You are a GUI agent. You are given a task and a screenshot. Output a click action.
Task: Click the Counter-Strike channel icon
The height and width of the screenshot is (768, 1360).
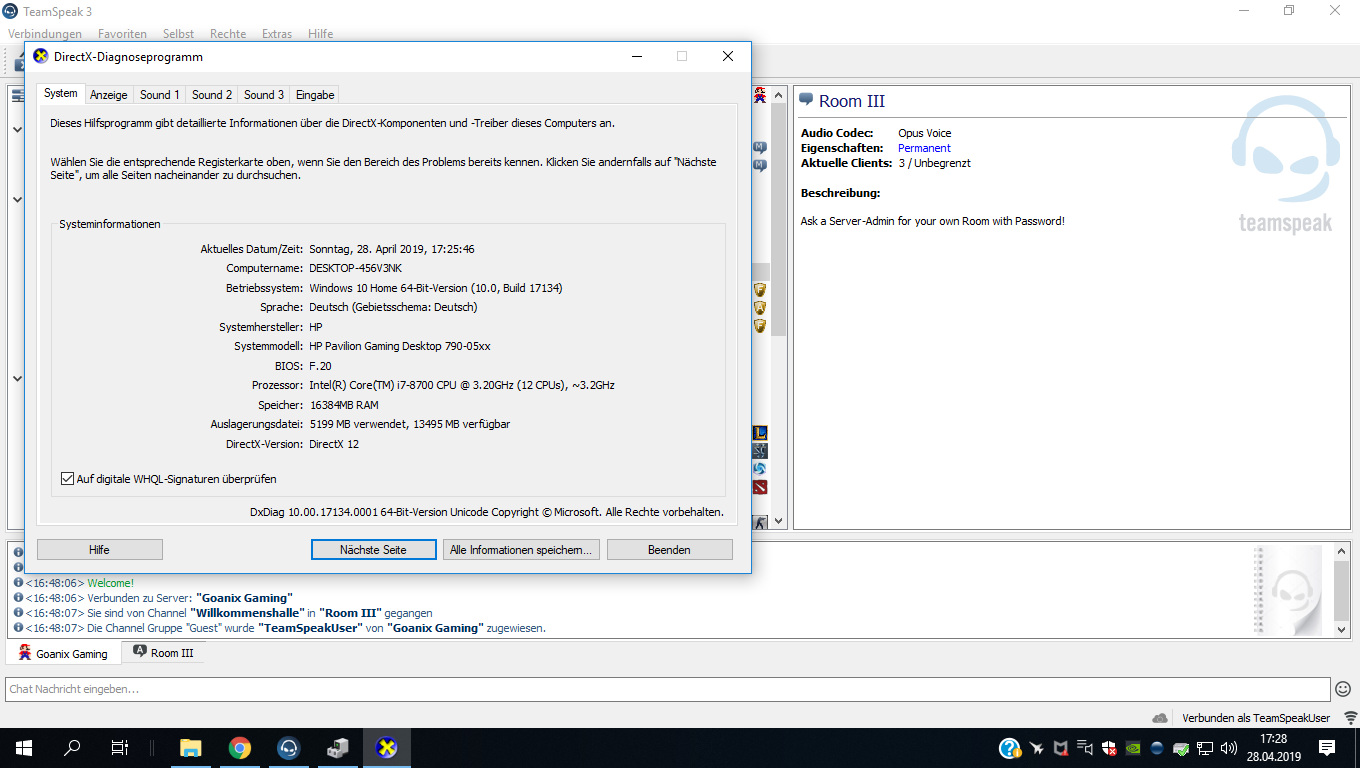coord(760,522)
